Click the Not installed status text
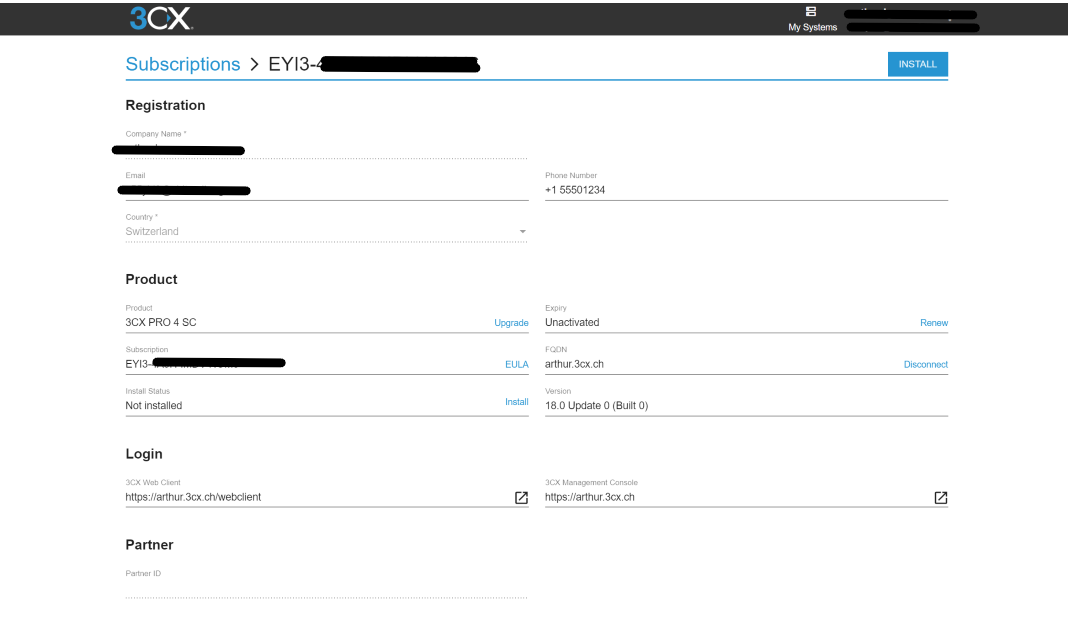The height and width of the screenshot is (621, 1068). 154,405
